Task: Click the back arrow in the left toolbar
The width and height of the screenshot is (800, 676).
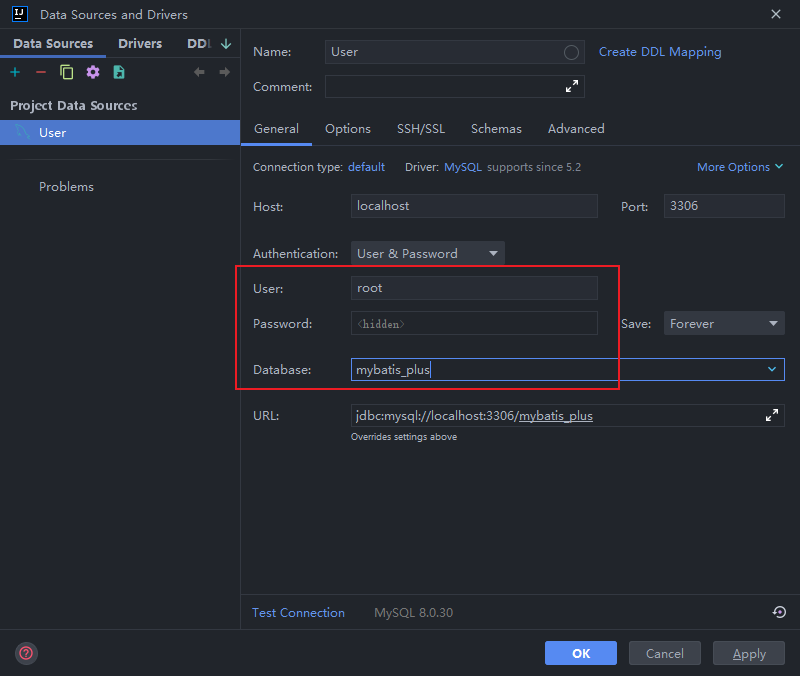Action: click(199, 72)
